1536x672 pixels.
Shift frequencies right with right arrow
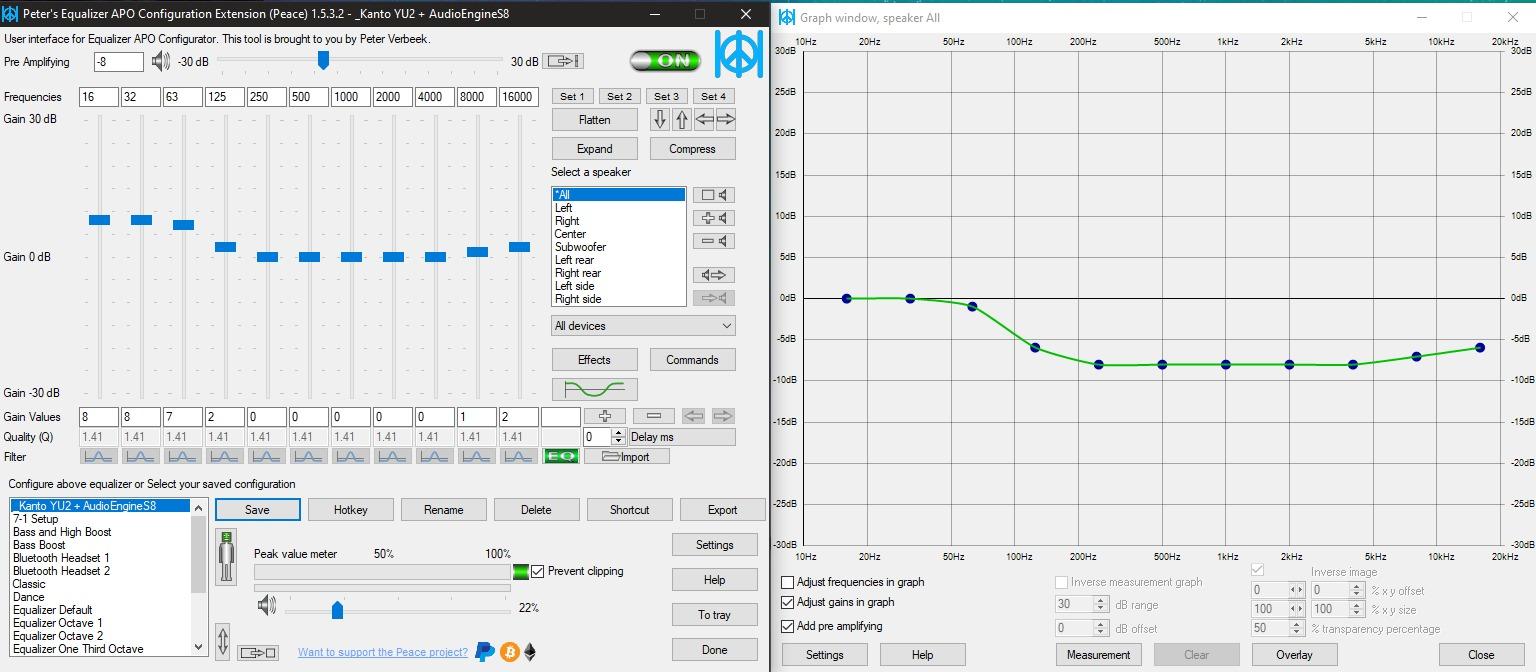(725, 120)
